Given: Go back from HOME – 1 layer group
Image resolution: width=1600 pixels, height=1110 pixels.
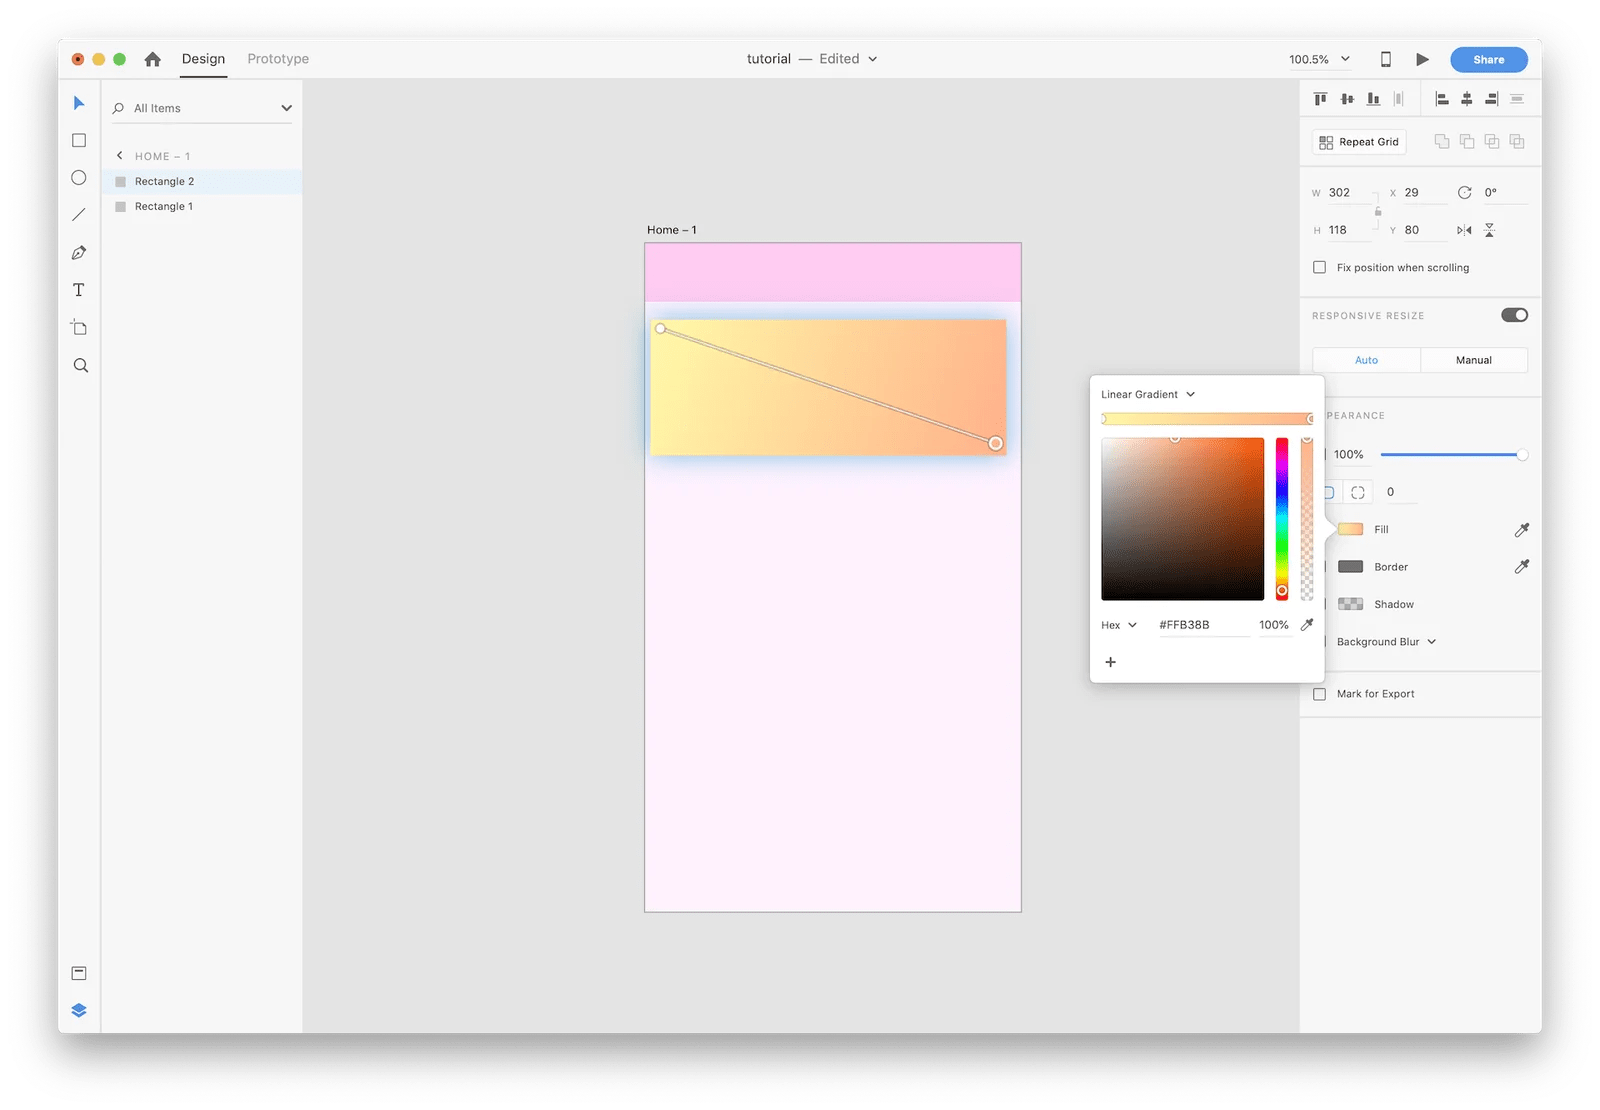Looking at the screenshot, I should click(x=120, y=156).
